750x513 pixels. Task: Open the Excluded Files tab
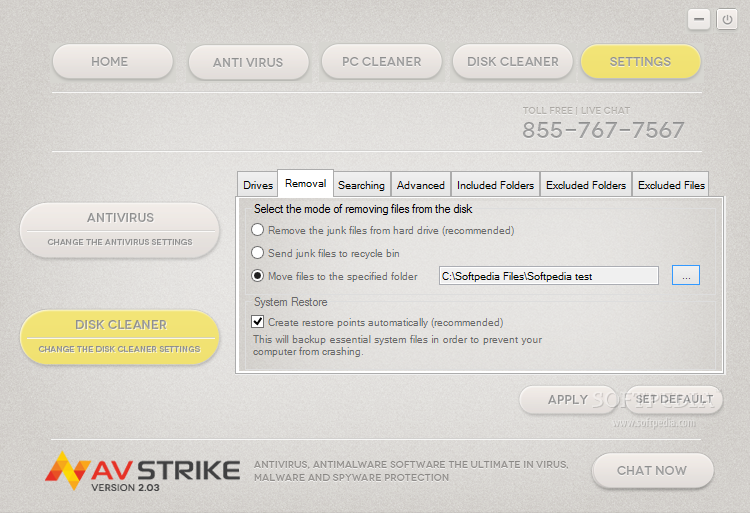(x=671, y=185)
